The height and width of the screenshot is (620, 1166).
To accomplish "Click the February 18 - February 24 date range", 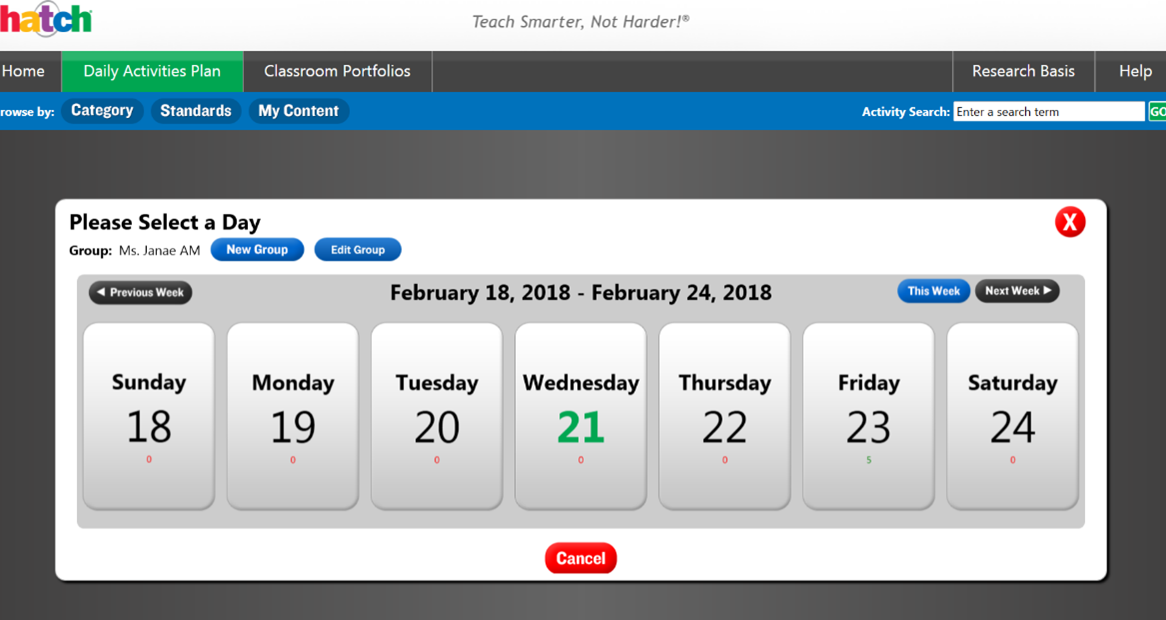I will (x=581, y=292).
